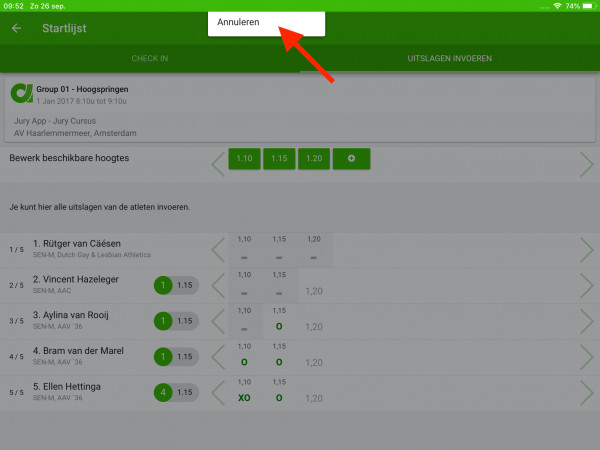Select the 1.15 height button
The width and height of the screenshot is (600, 450).
tap(279, 159)
